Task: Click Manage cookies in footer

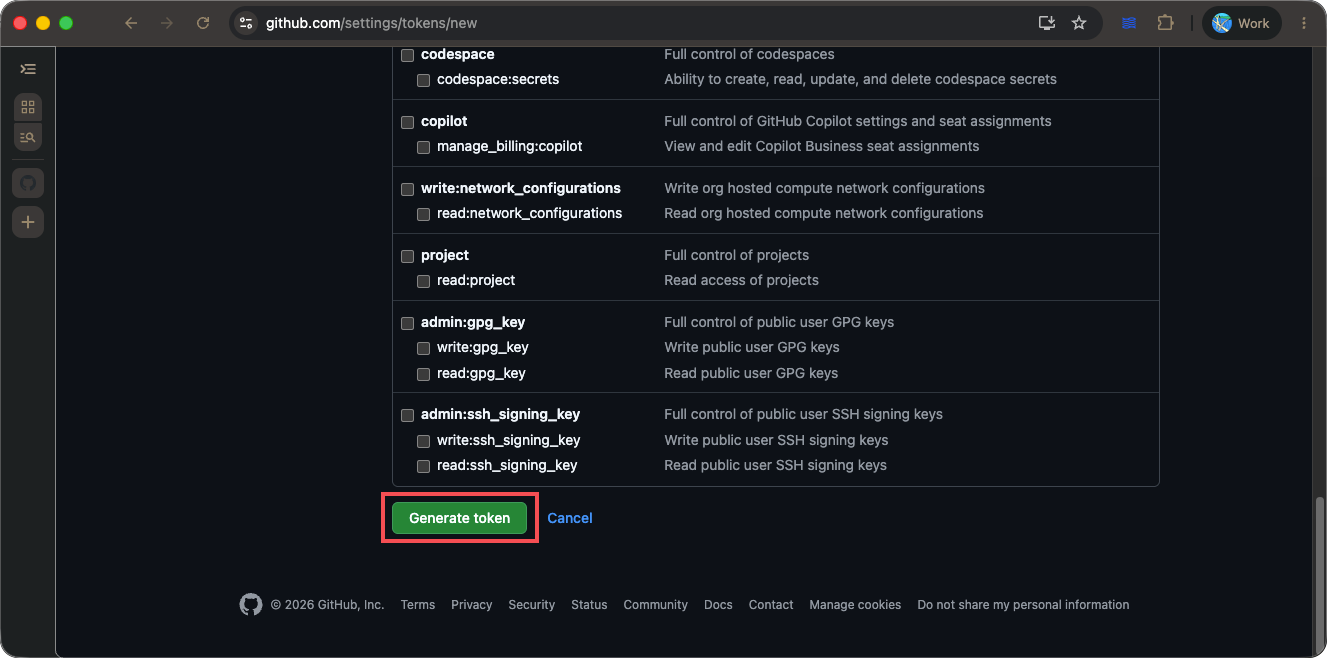Action: 855,605
